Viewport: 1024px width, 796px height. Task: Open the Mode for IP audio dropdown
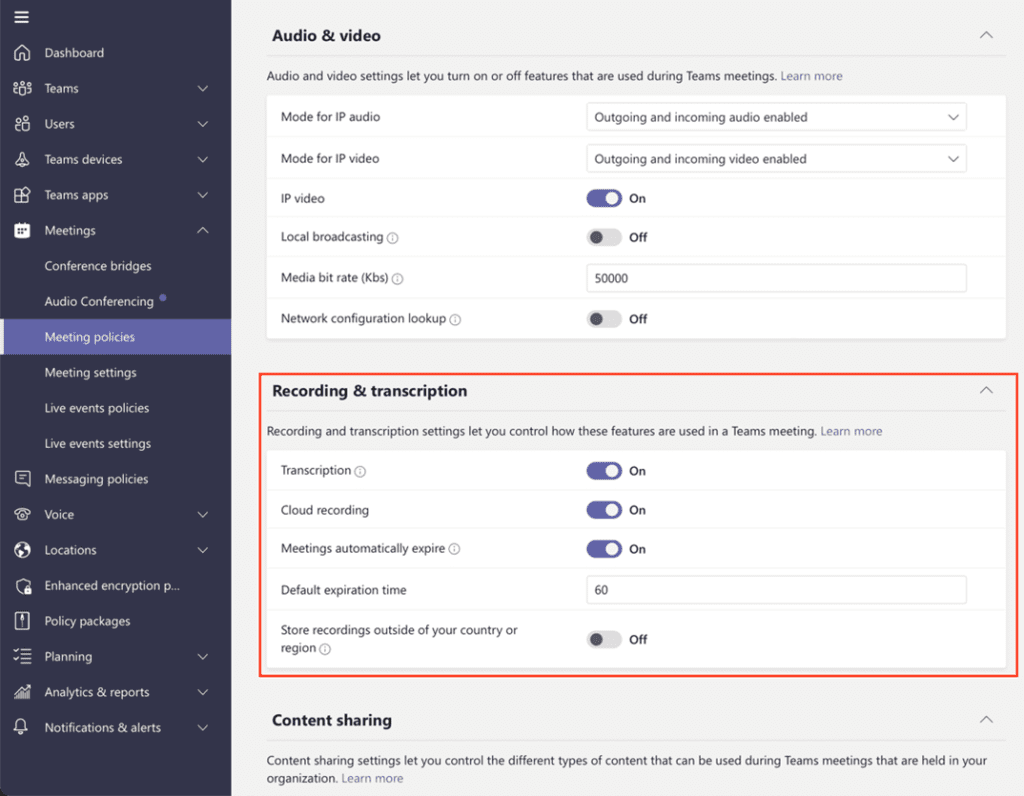coord(776,117)
